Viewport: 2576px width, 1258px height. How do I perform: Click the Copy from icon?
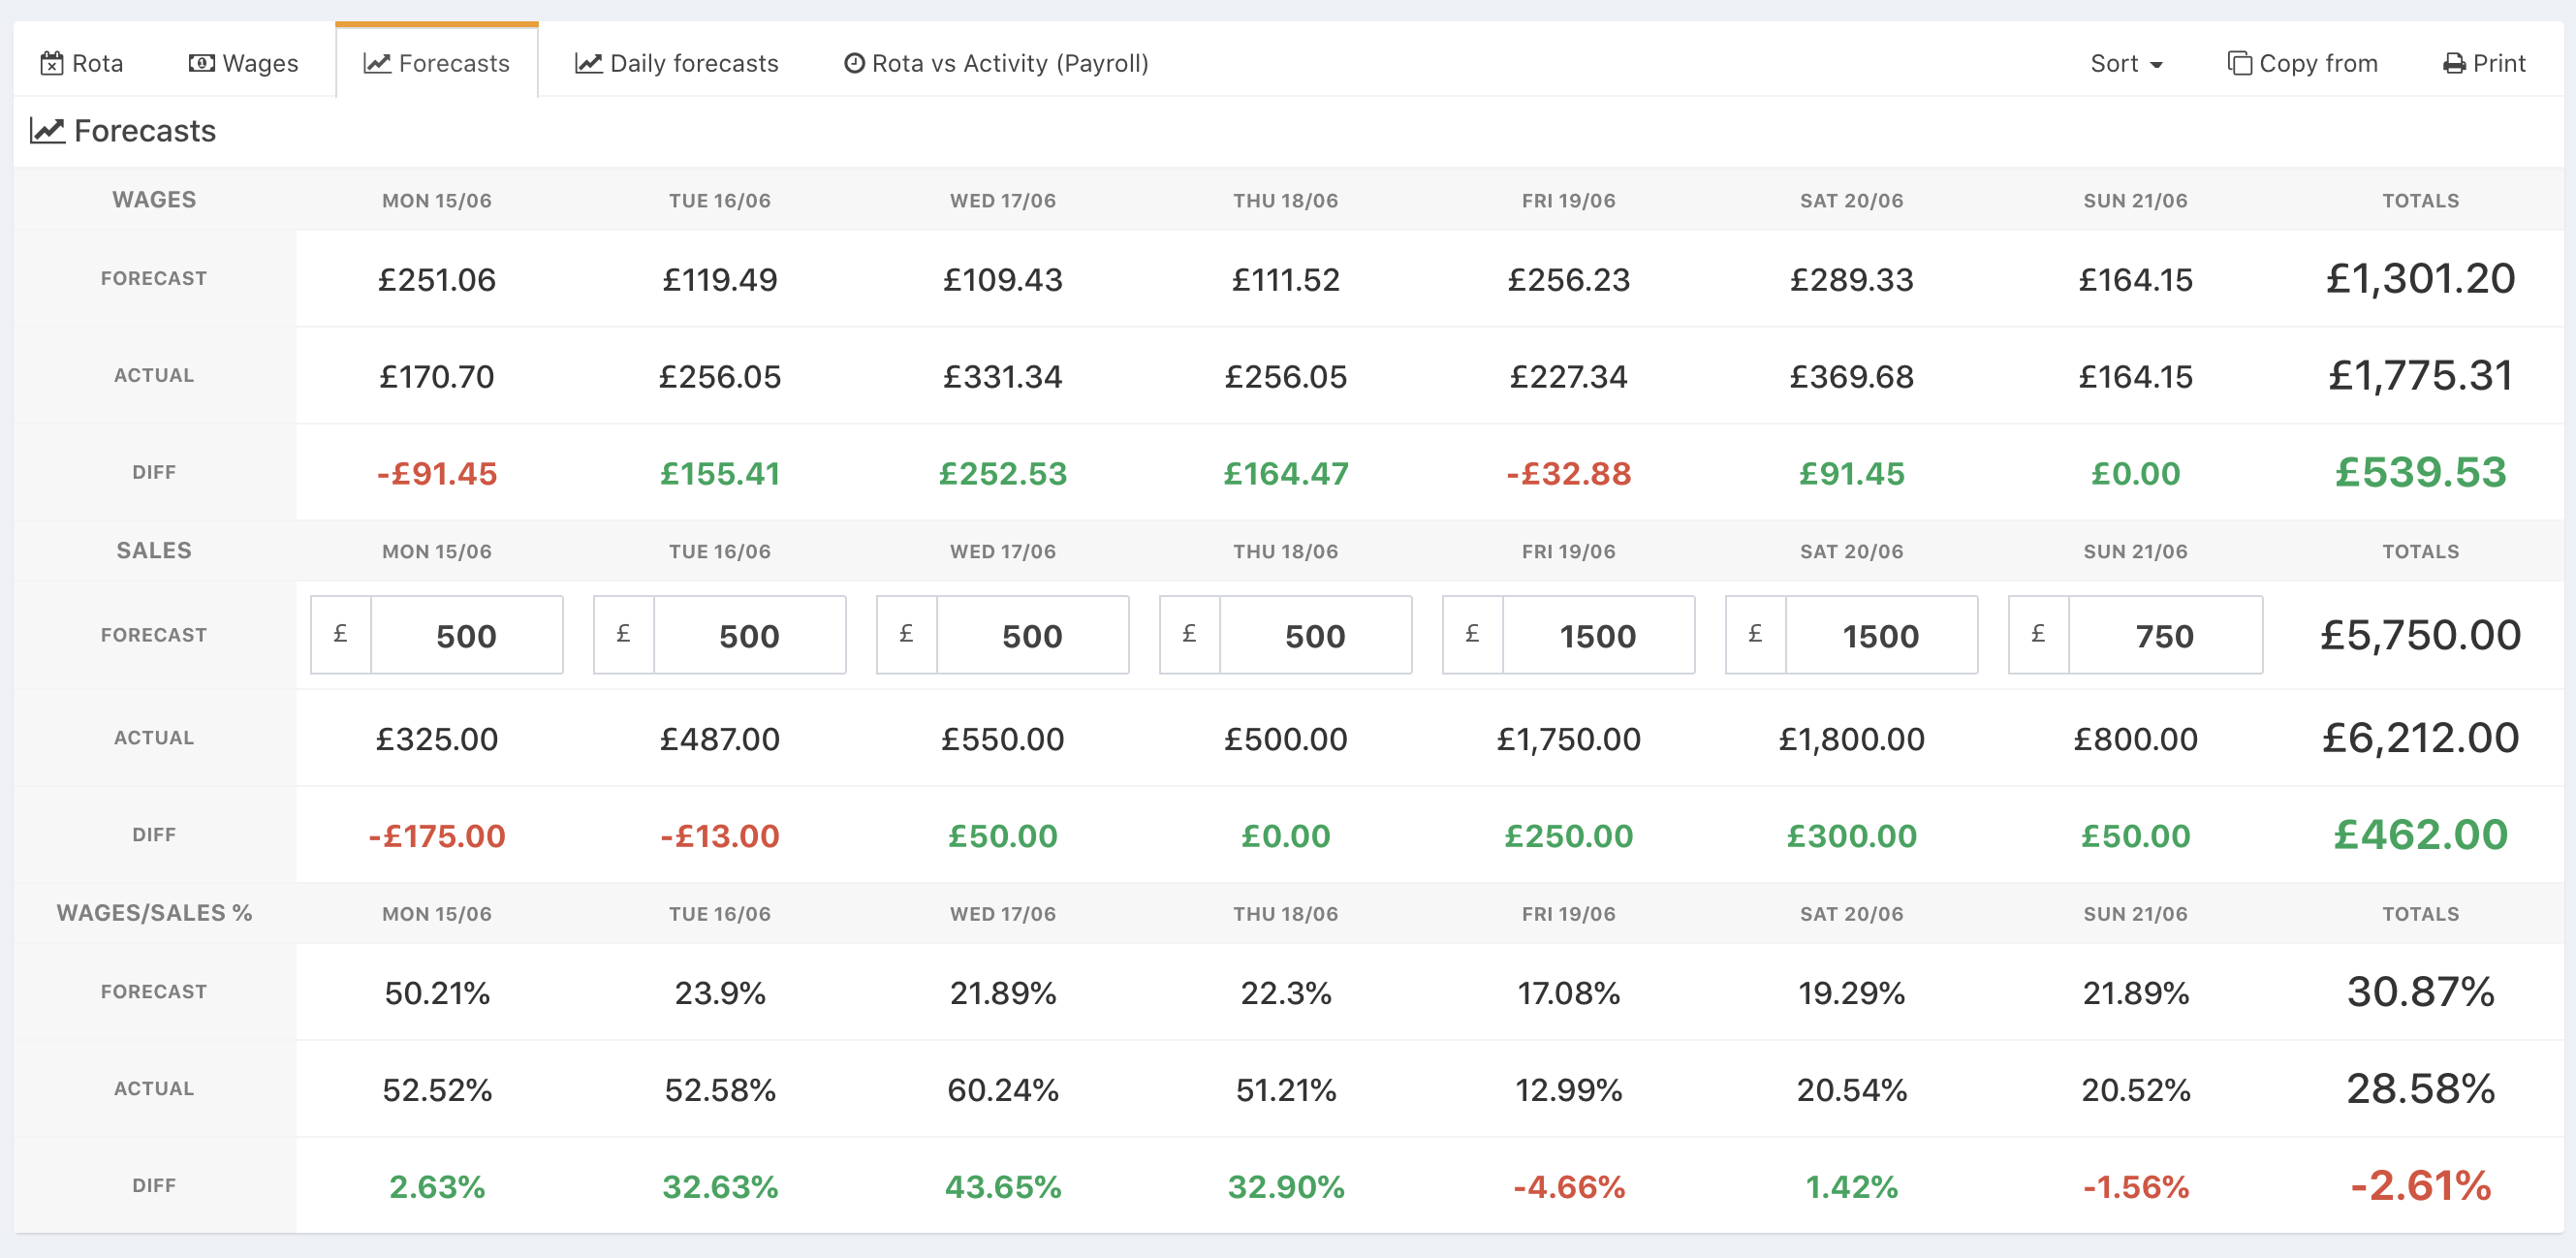pos(2239,64)
